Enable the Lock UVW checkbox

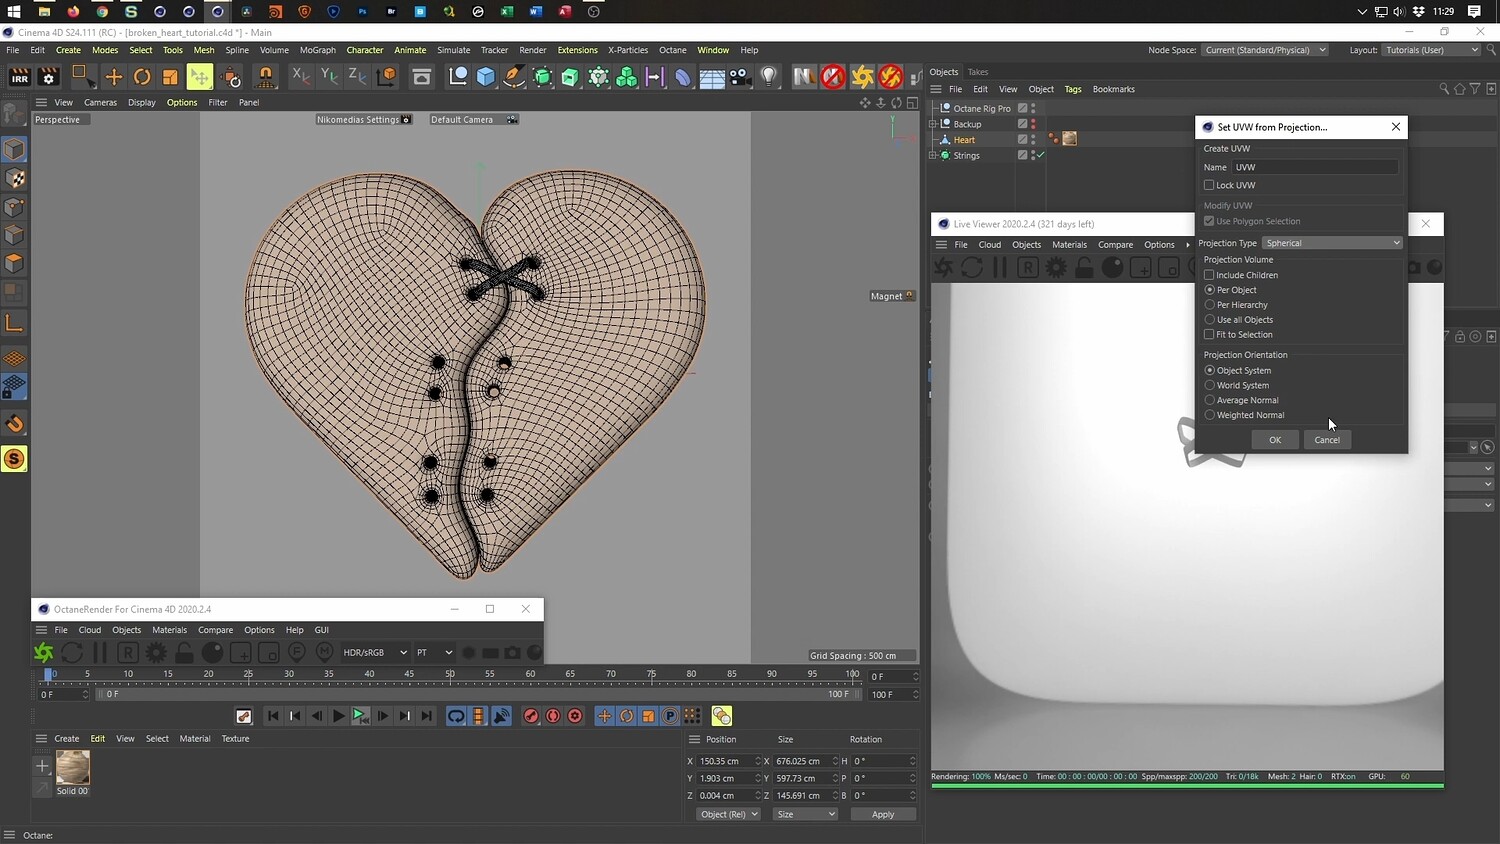(1209, 185)
